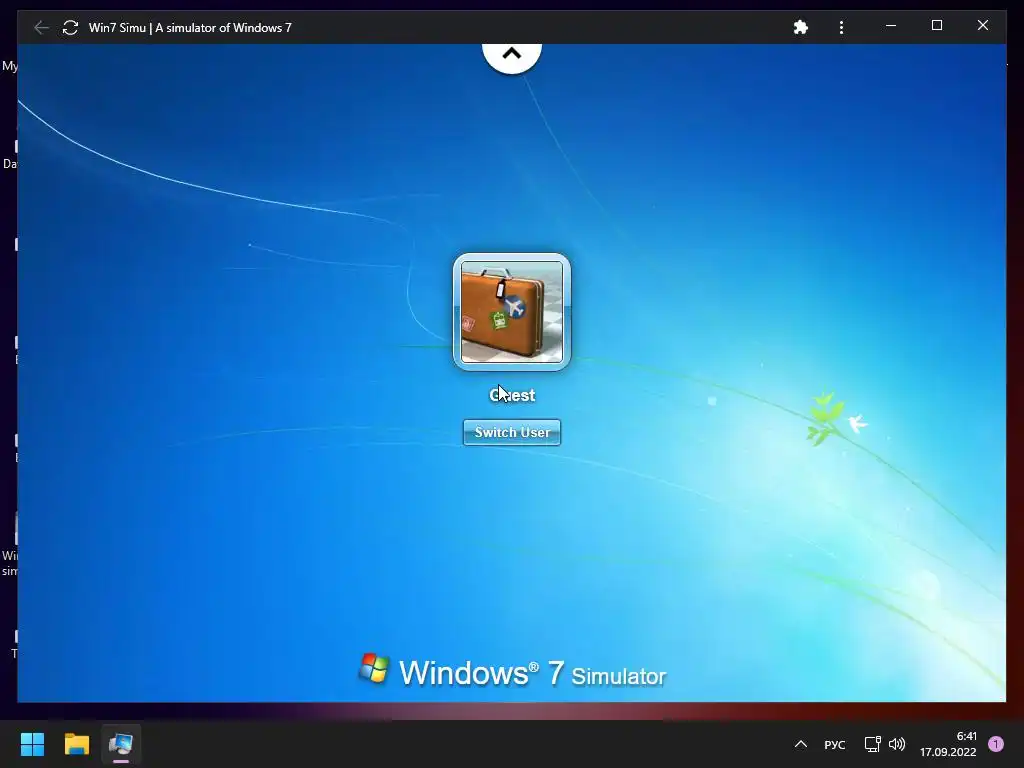Collapse panel with the up chevron

click(511, 55)
